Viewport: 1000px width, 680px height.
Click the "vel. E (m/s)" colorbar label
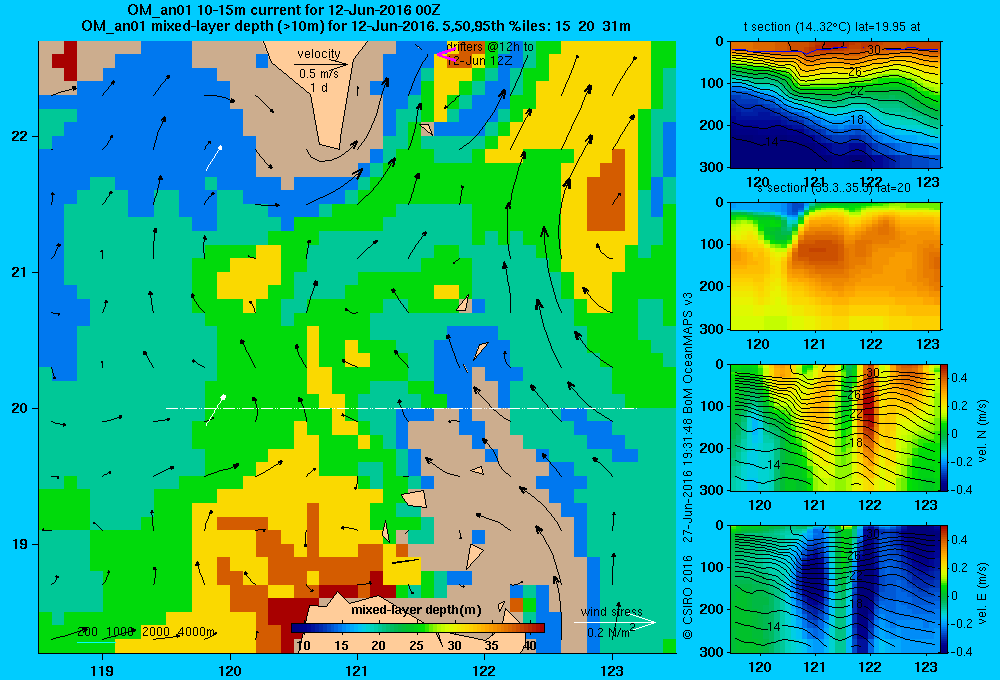982,593
